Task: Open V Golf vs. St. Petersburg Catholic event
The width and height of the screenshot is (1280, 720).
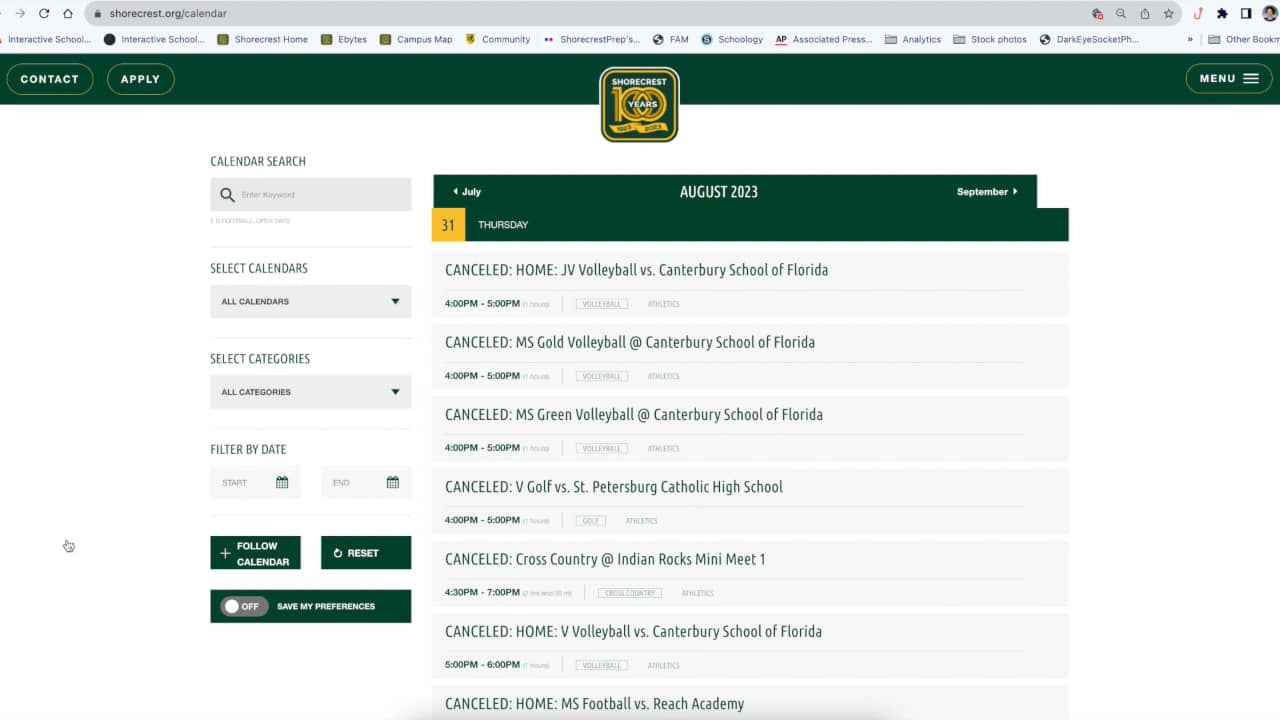Action: coord(614,487)
